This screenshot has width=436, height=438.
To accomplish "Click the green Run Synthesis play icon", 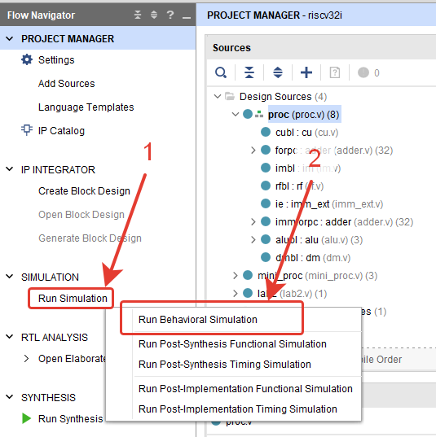I will [26, 418].
